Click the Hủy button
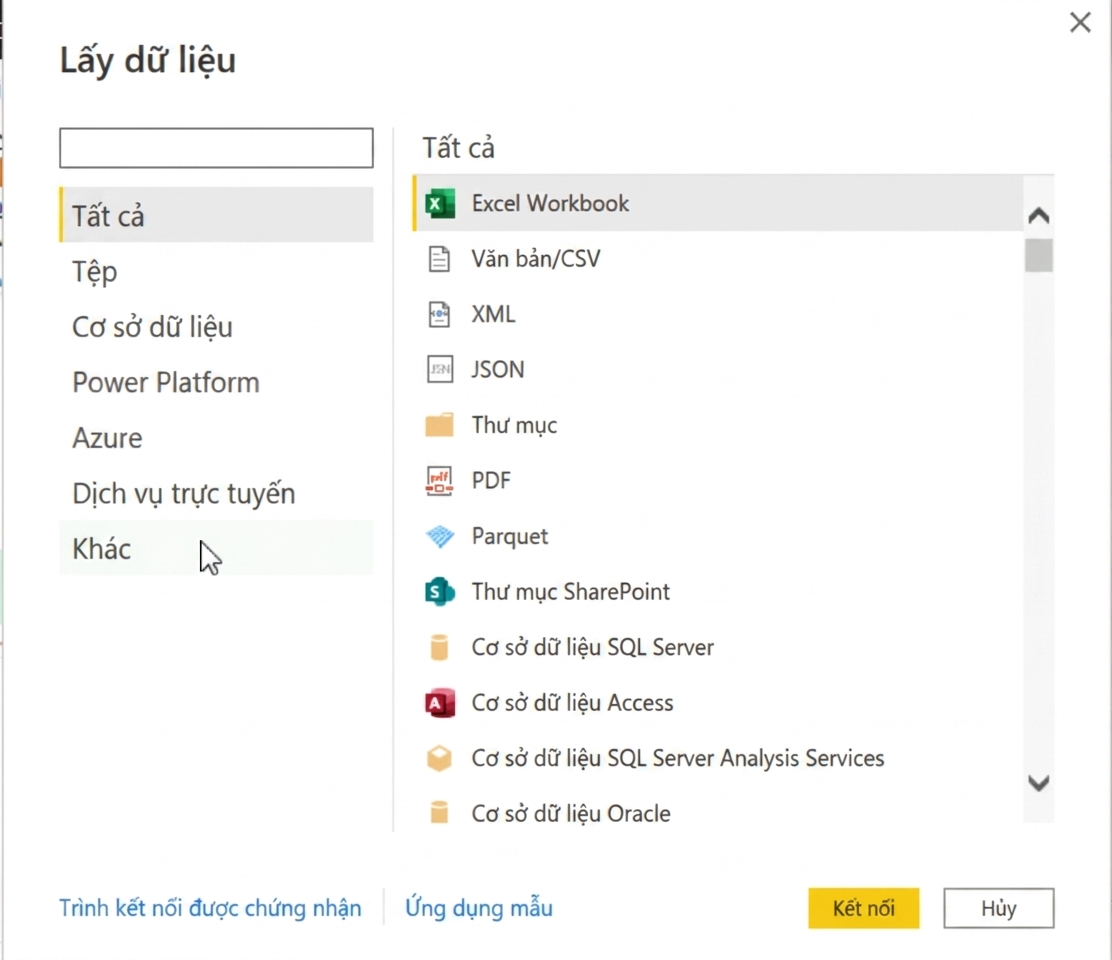This screenshot has height=960, width=1112. [999, 908]
